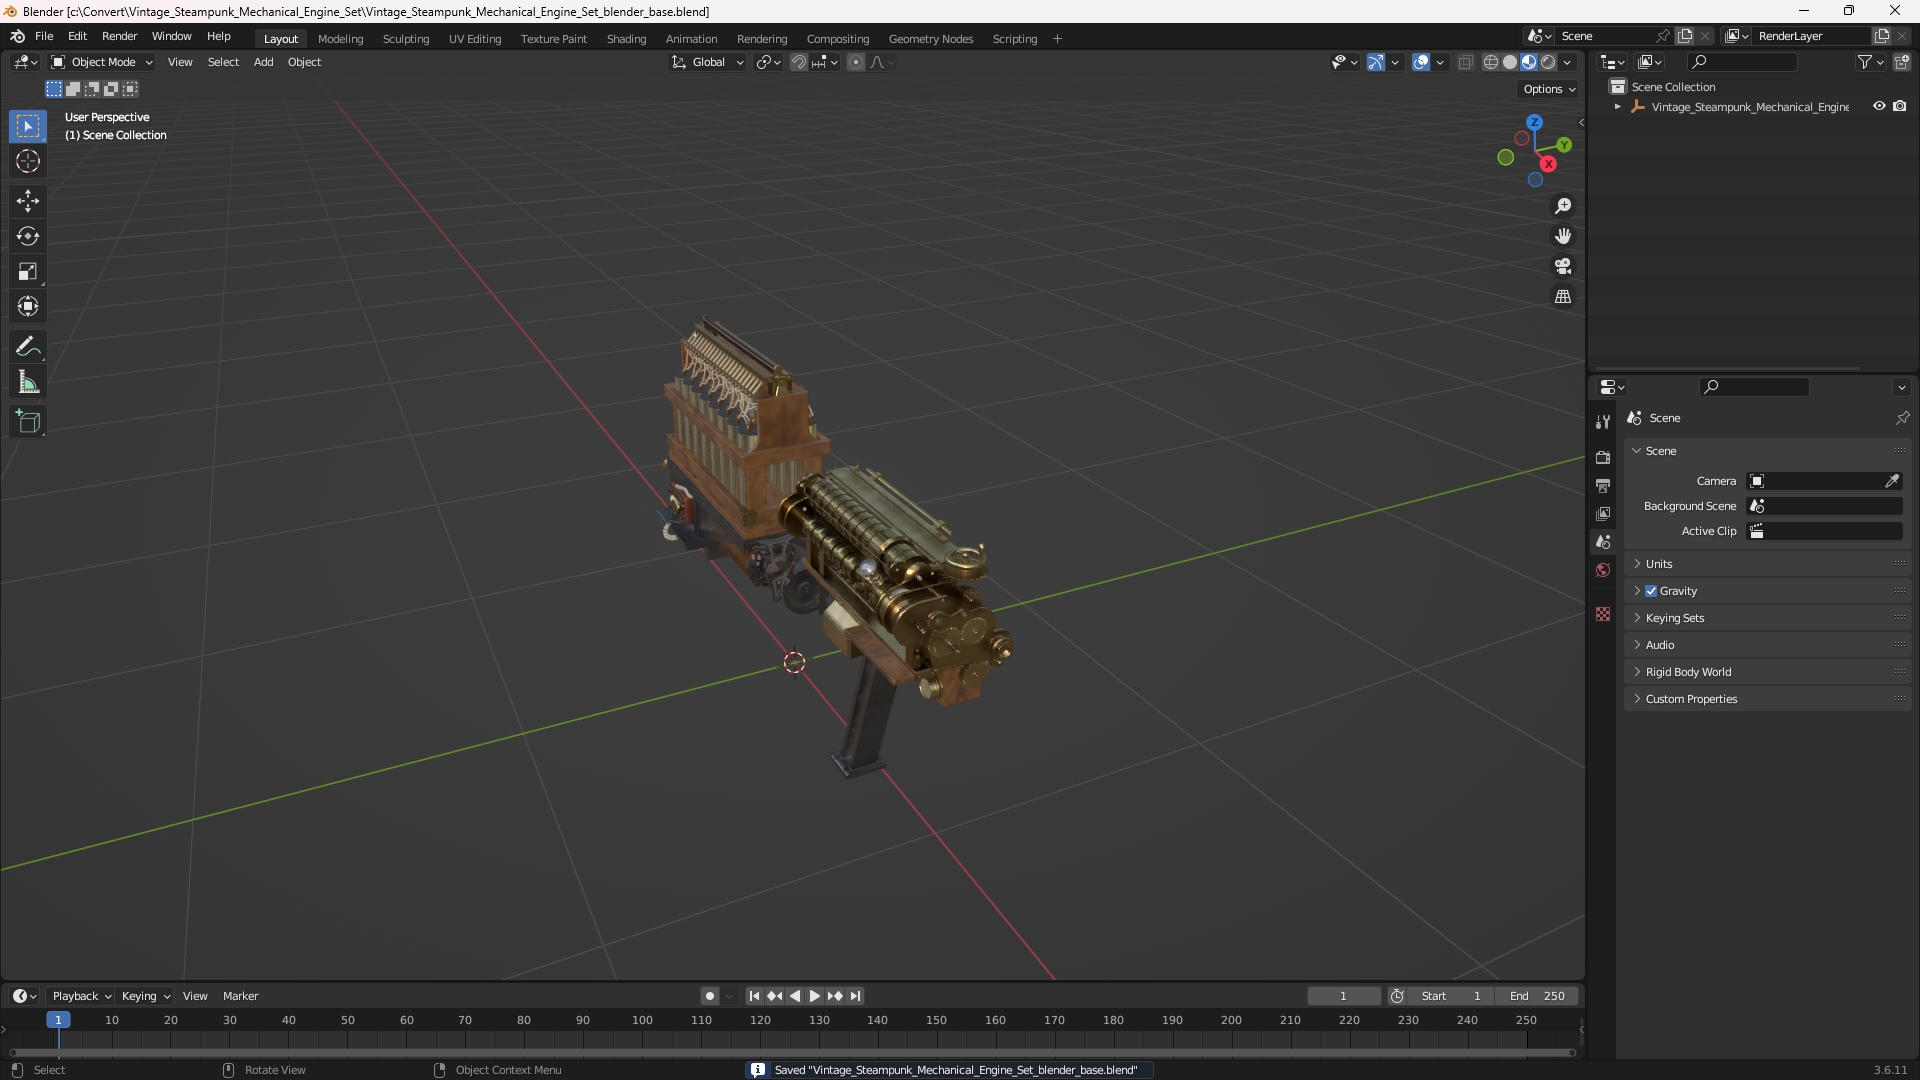Activate the Transform tool
The width and height of the screenshot is (1920, 1080).
click(x=28, y=306)
